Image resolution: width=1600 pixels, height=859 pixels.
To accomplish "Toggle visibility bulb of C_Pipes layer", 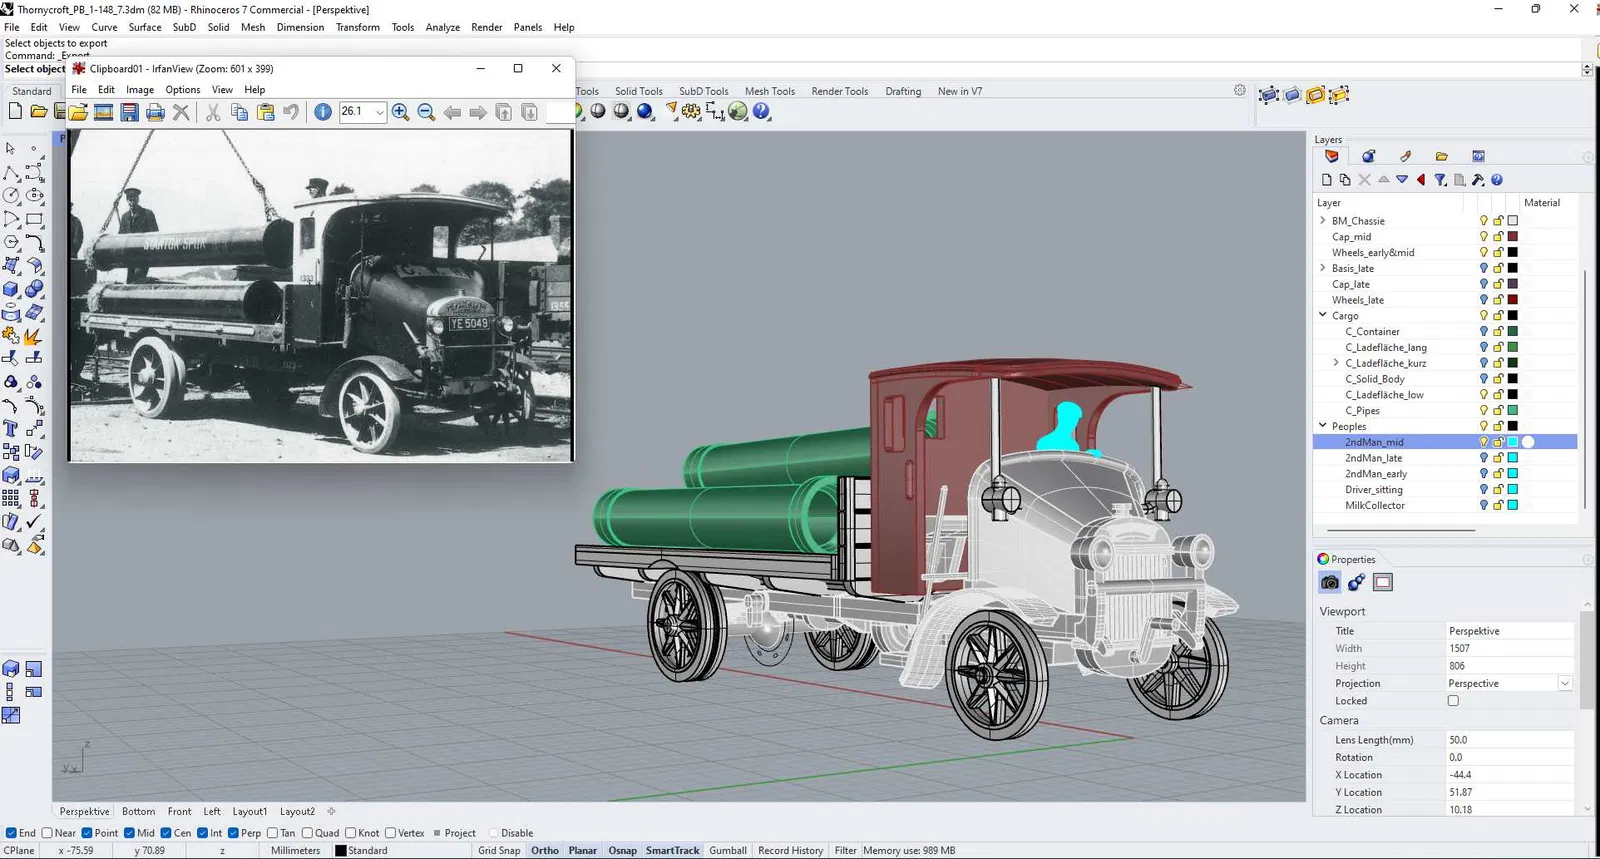I will (1483, 411).
